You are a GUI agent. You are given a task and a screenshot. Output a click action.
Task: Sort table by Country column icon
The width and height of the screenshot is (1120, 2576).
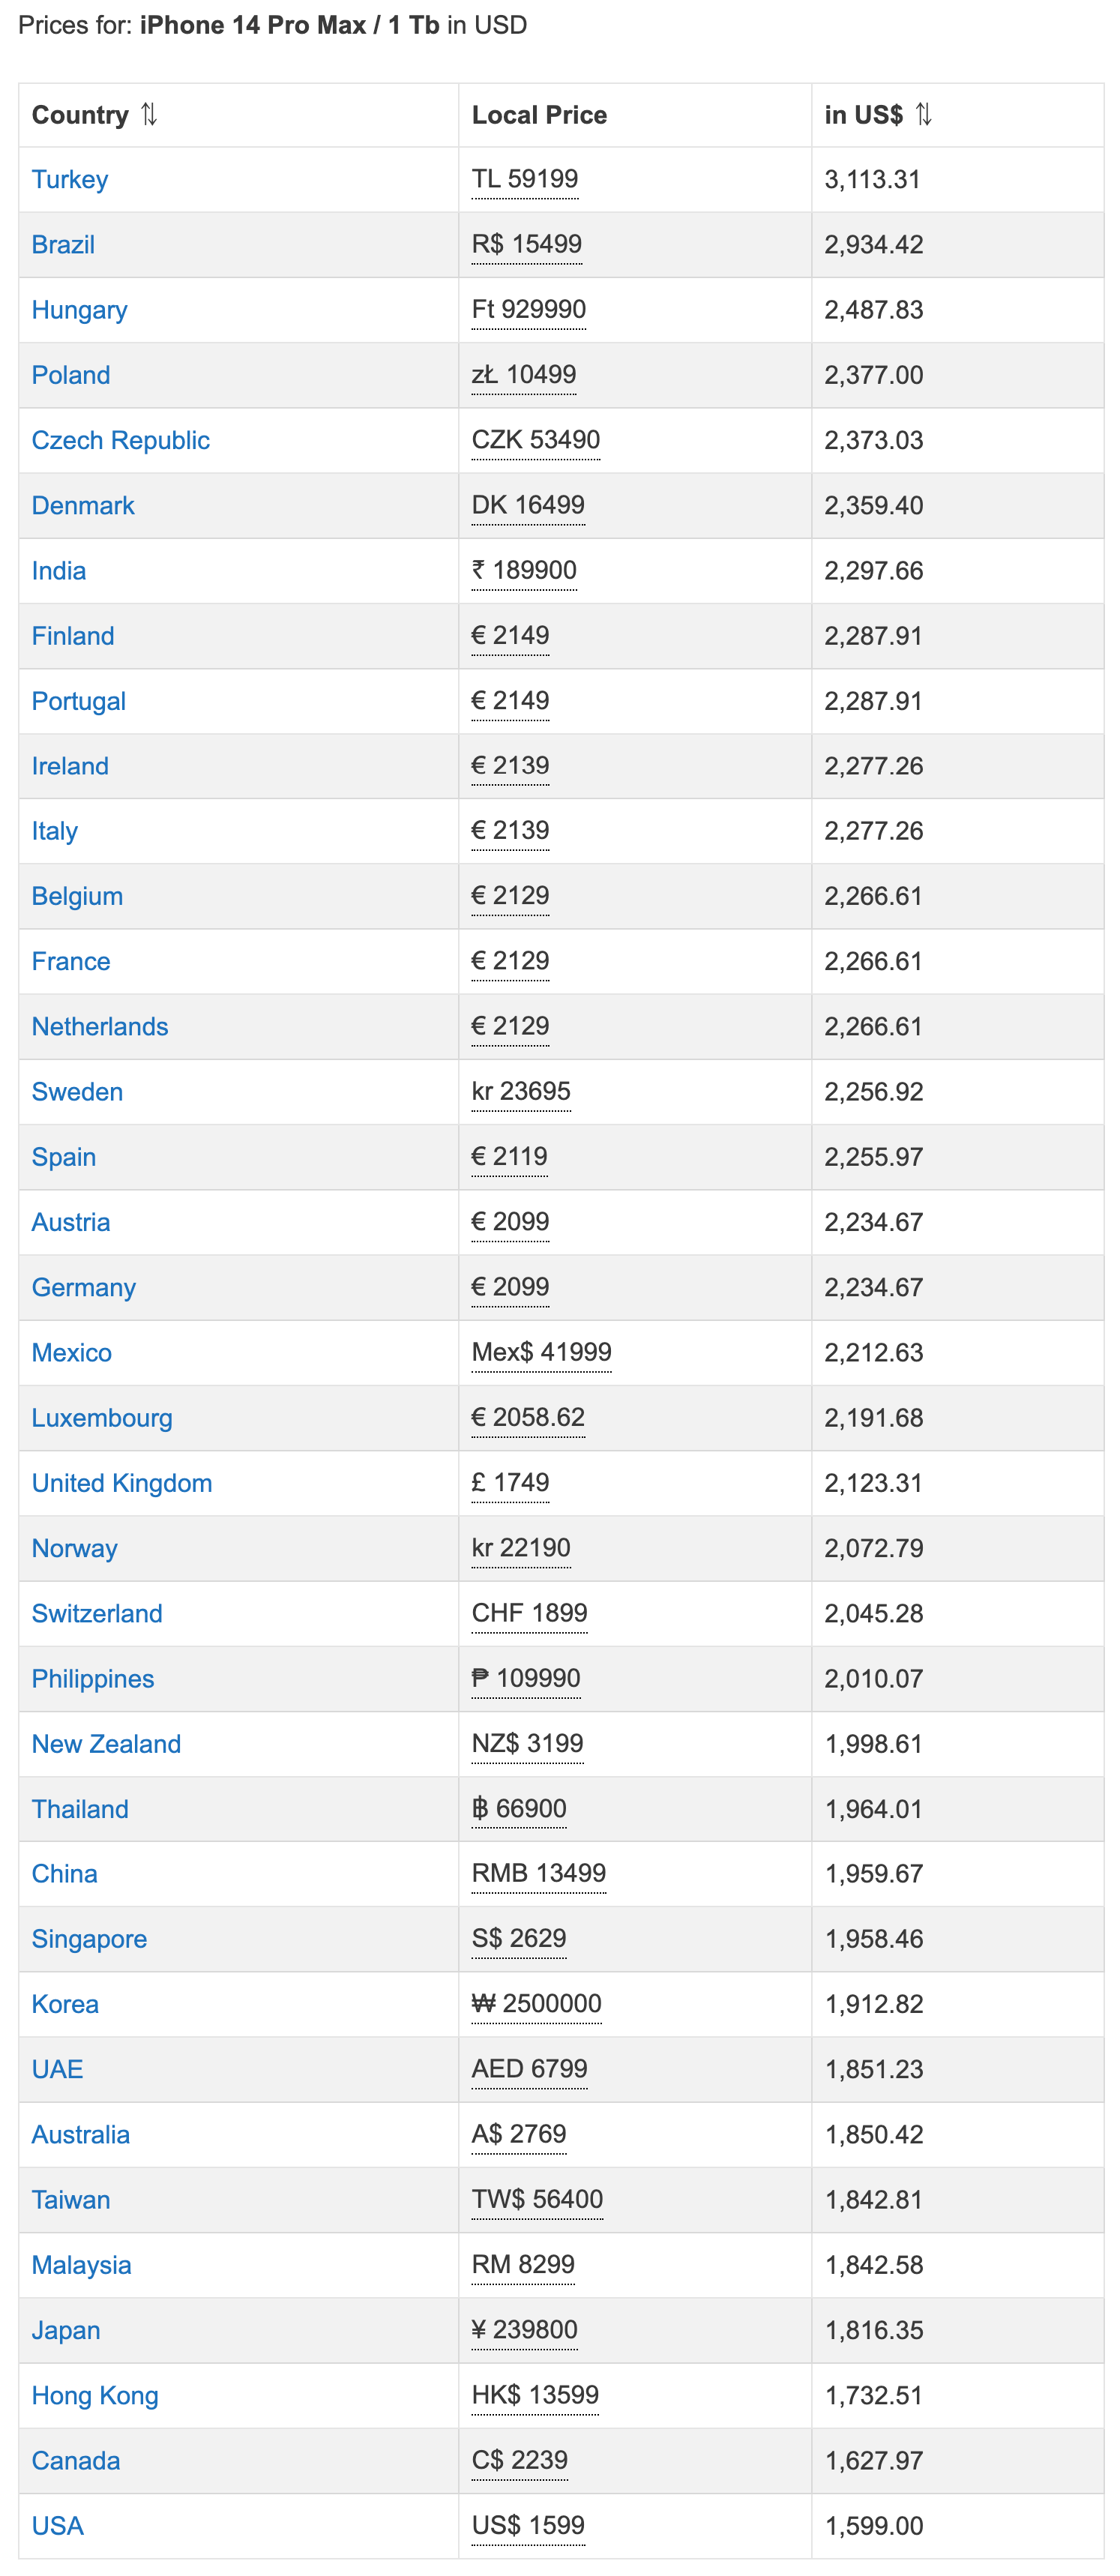coord(149,115)
